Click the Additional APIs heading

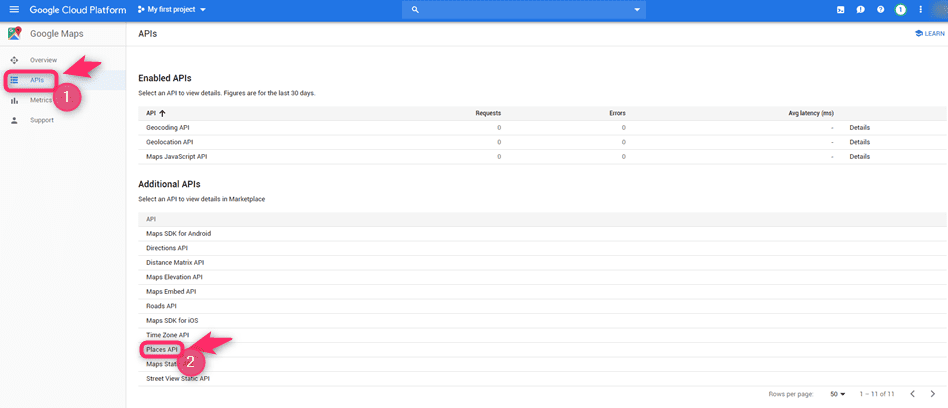(x=169, y=184)
